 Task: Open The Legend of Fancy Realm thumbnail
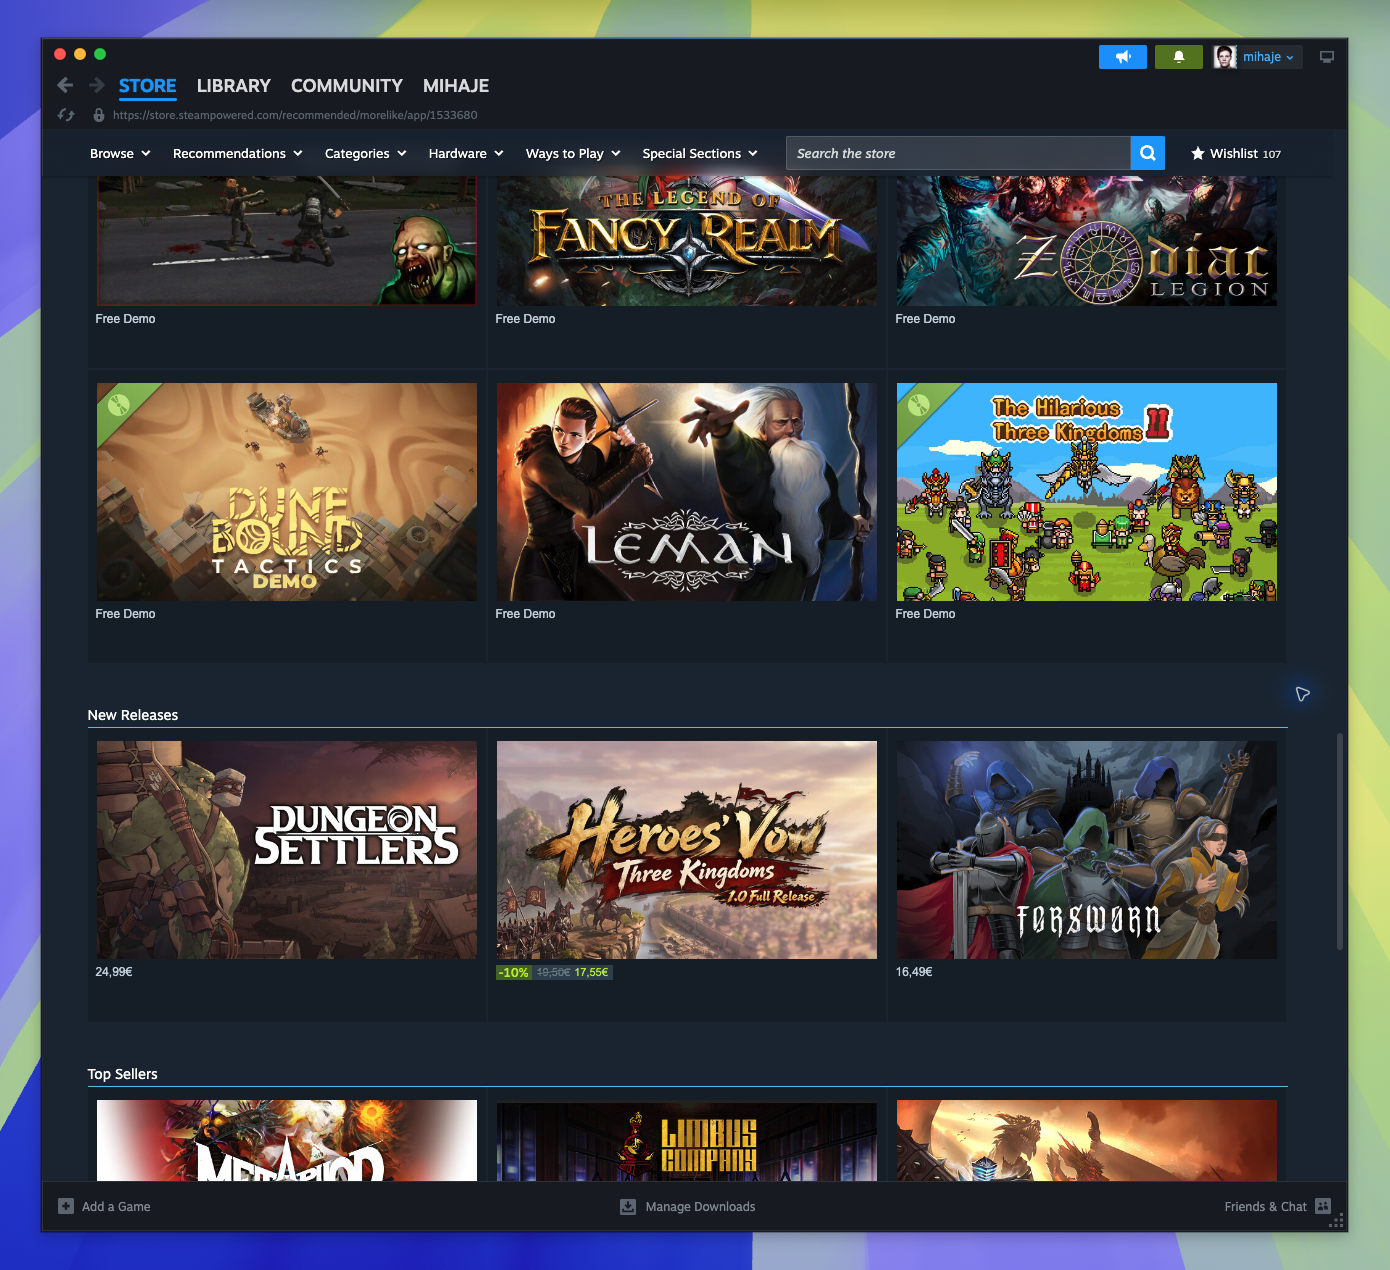[687, 241]
